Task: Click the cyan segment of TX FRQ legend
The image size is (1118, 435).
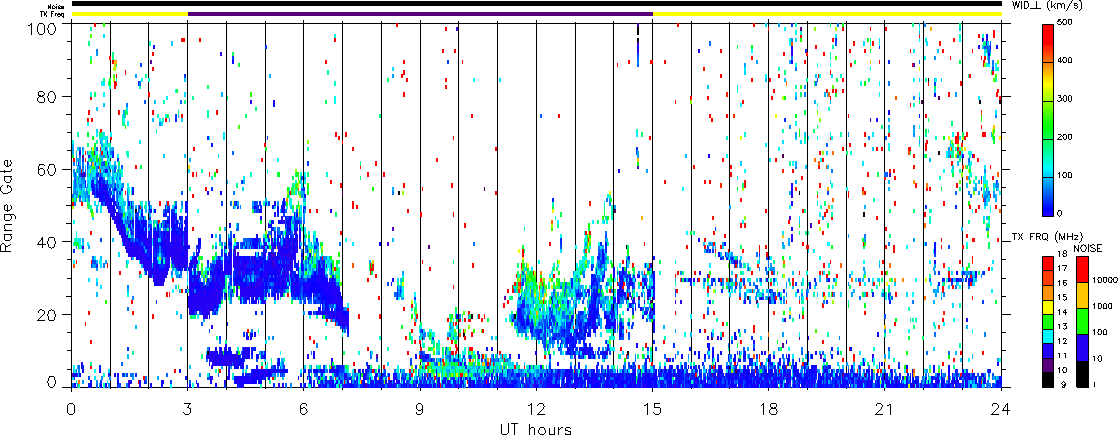Action: 1048,337
